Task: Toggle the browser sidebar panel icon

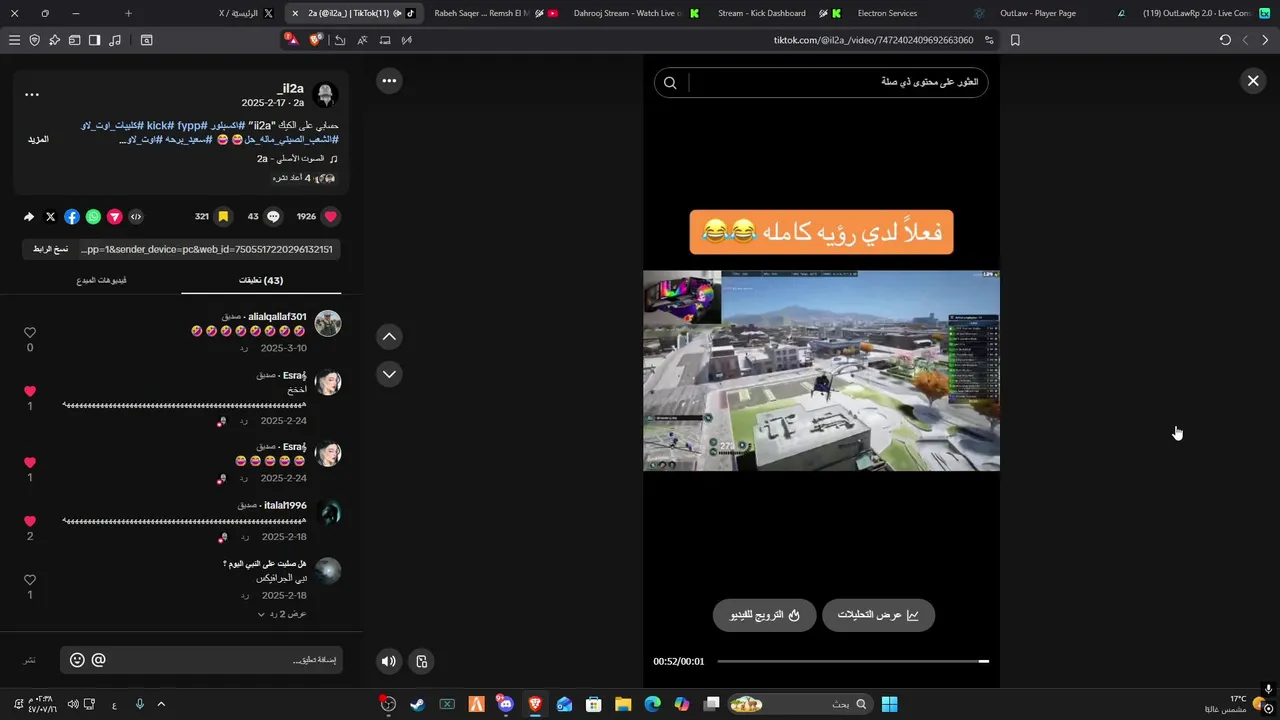Action: (x=94, y=40)
